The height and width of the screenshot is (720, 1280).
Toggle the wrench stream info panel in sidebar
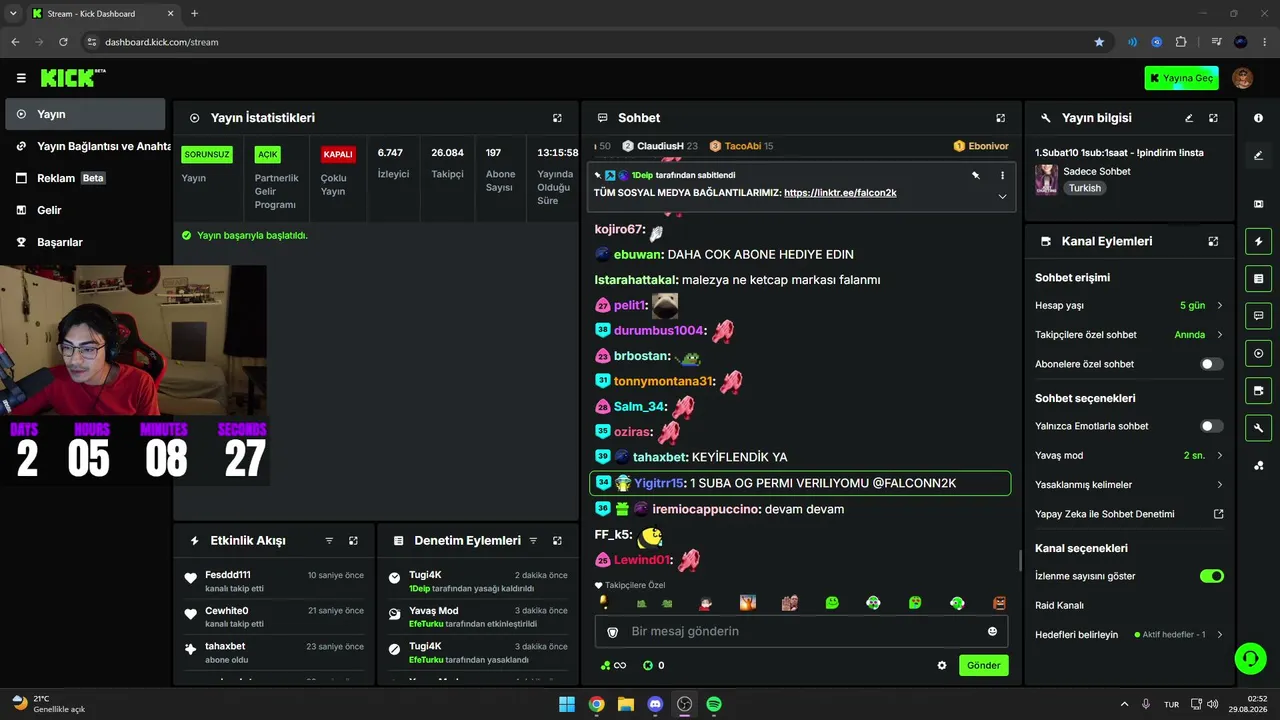click(x=1258, y=428)
